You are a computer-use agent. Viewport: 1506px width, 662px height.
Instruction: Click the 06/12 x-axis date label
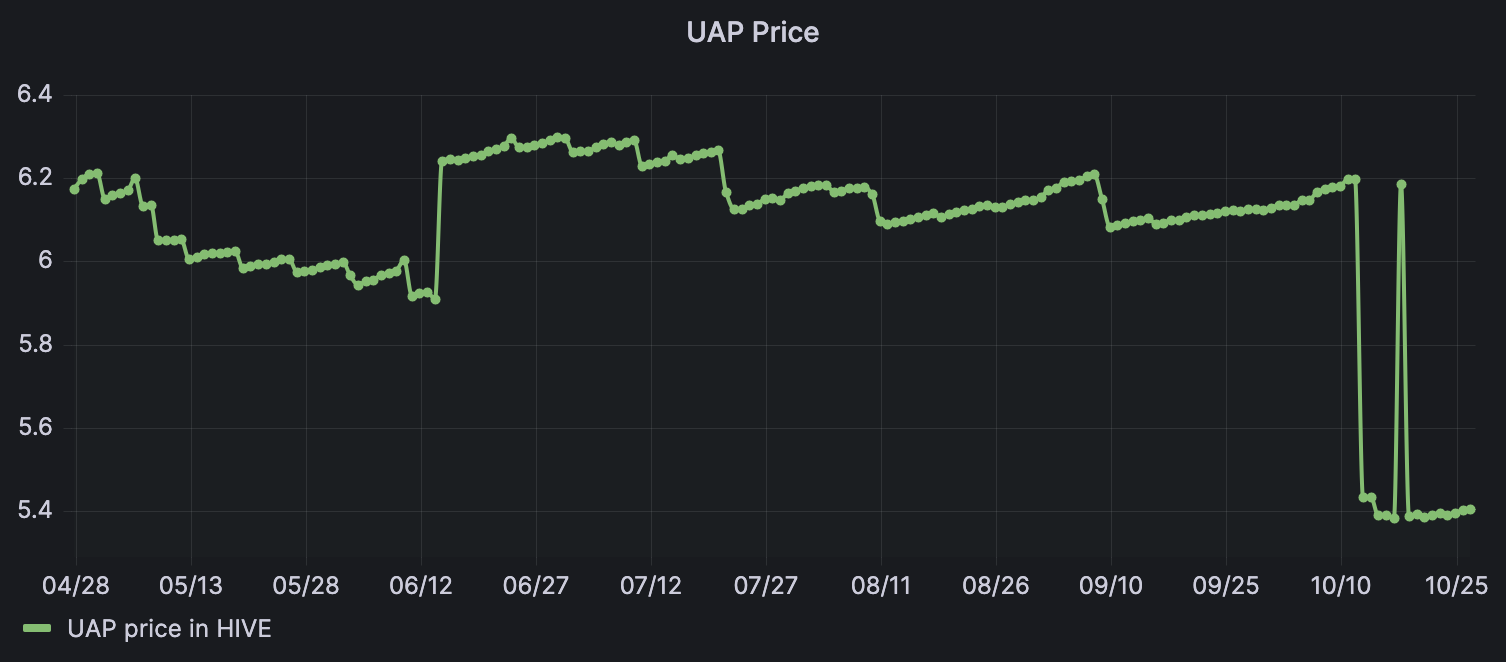(421, 583)
